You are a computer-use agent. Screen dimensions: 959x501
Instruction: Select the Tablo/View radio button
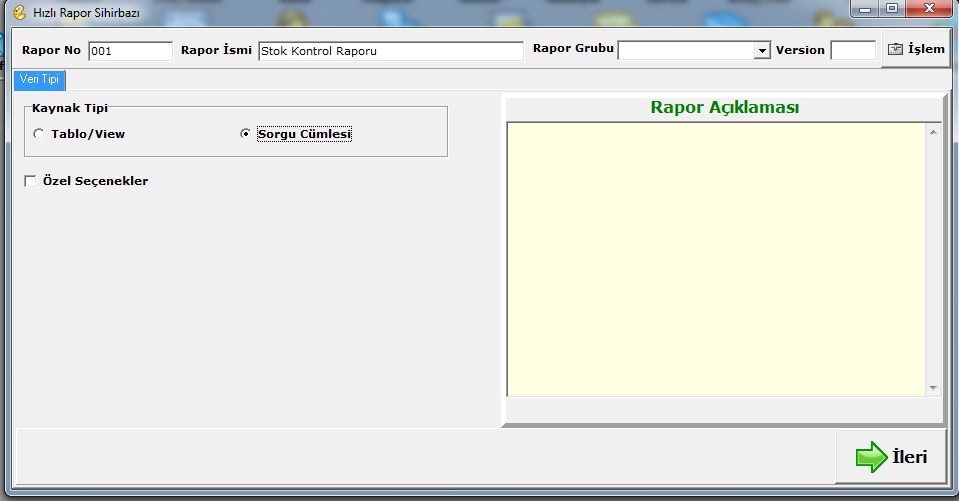(x=39, y=134)
